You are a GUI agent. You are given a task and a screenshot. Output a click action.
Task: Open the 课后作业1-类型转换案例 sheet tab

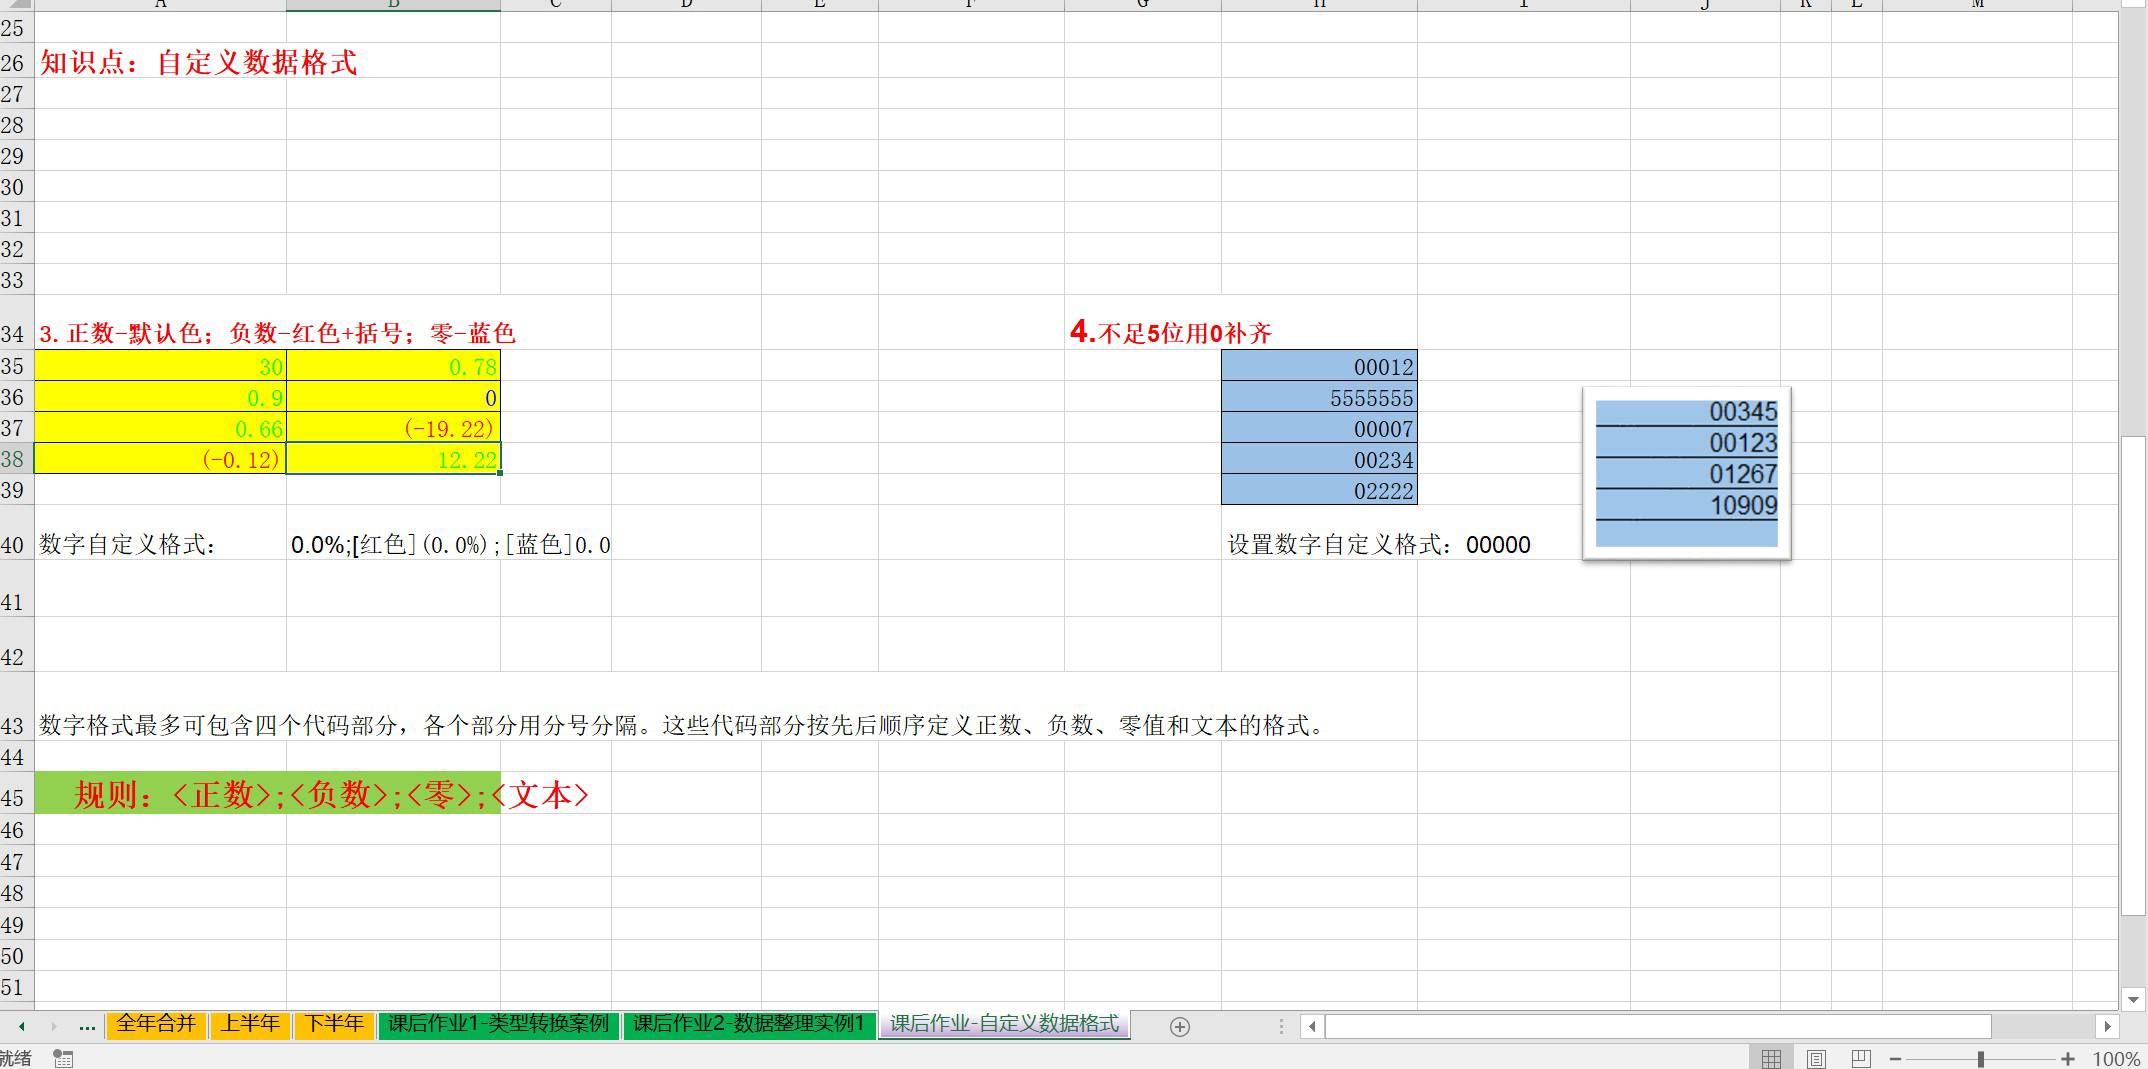498,1024
